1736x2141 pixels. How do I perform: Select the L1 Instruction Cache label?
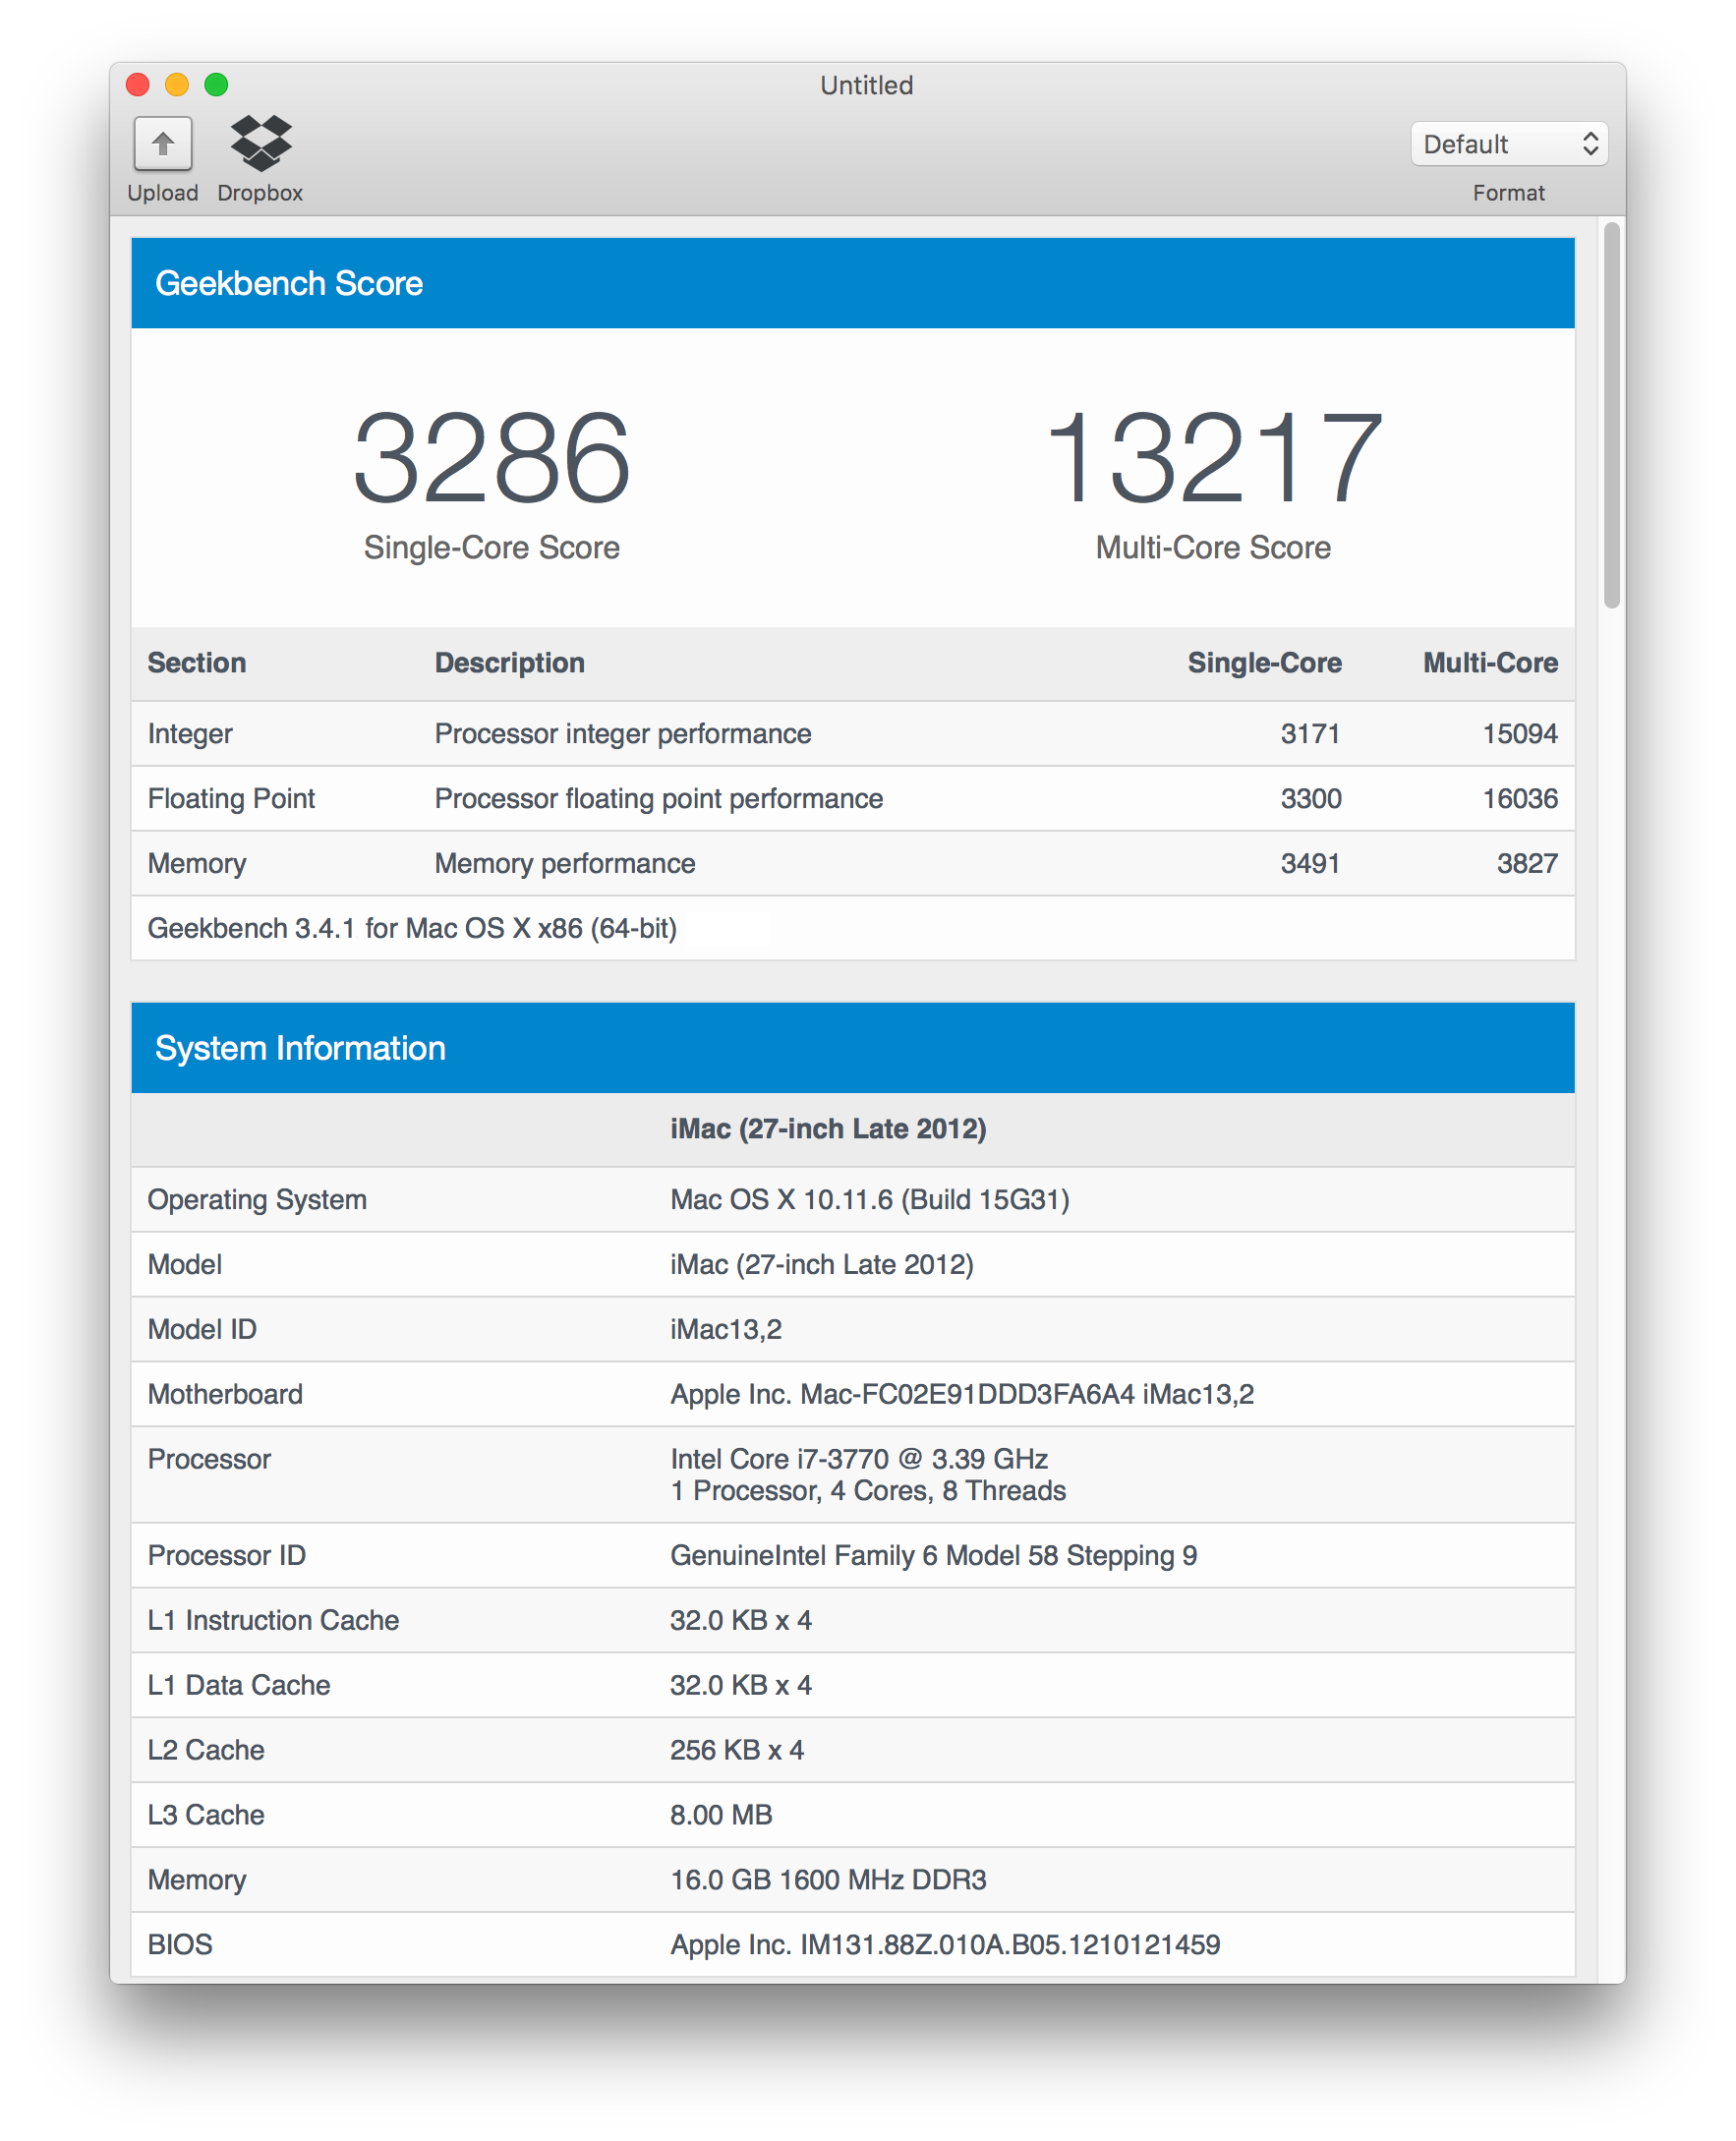click(x=273, y=1621)
